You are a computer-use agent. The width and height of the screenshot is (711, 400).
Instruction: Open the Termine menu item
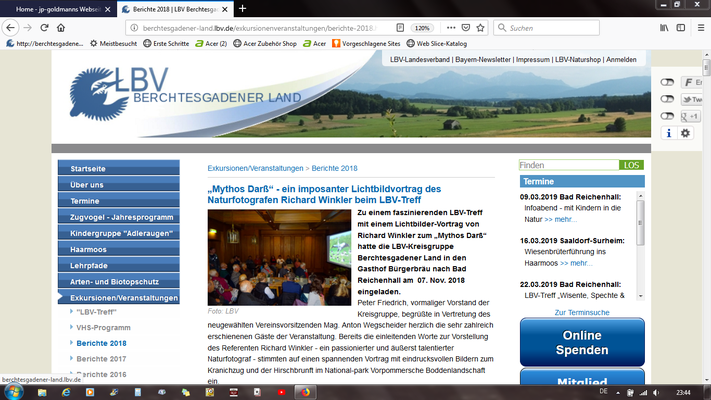click(119, 201)
